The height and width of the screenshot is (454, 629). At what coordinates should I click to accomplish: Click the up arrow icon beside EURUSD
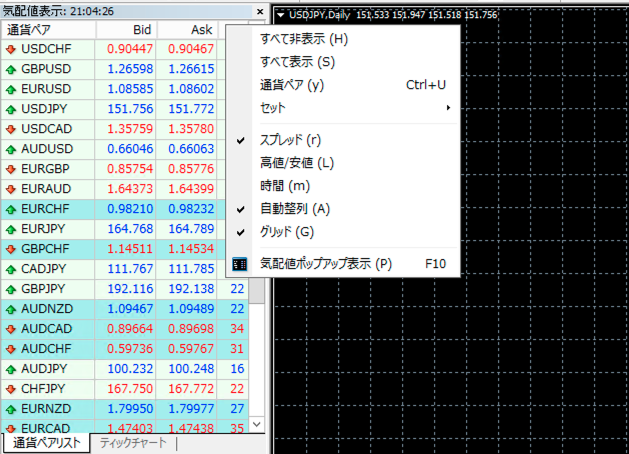click(x=11, y=89)
